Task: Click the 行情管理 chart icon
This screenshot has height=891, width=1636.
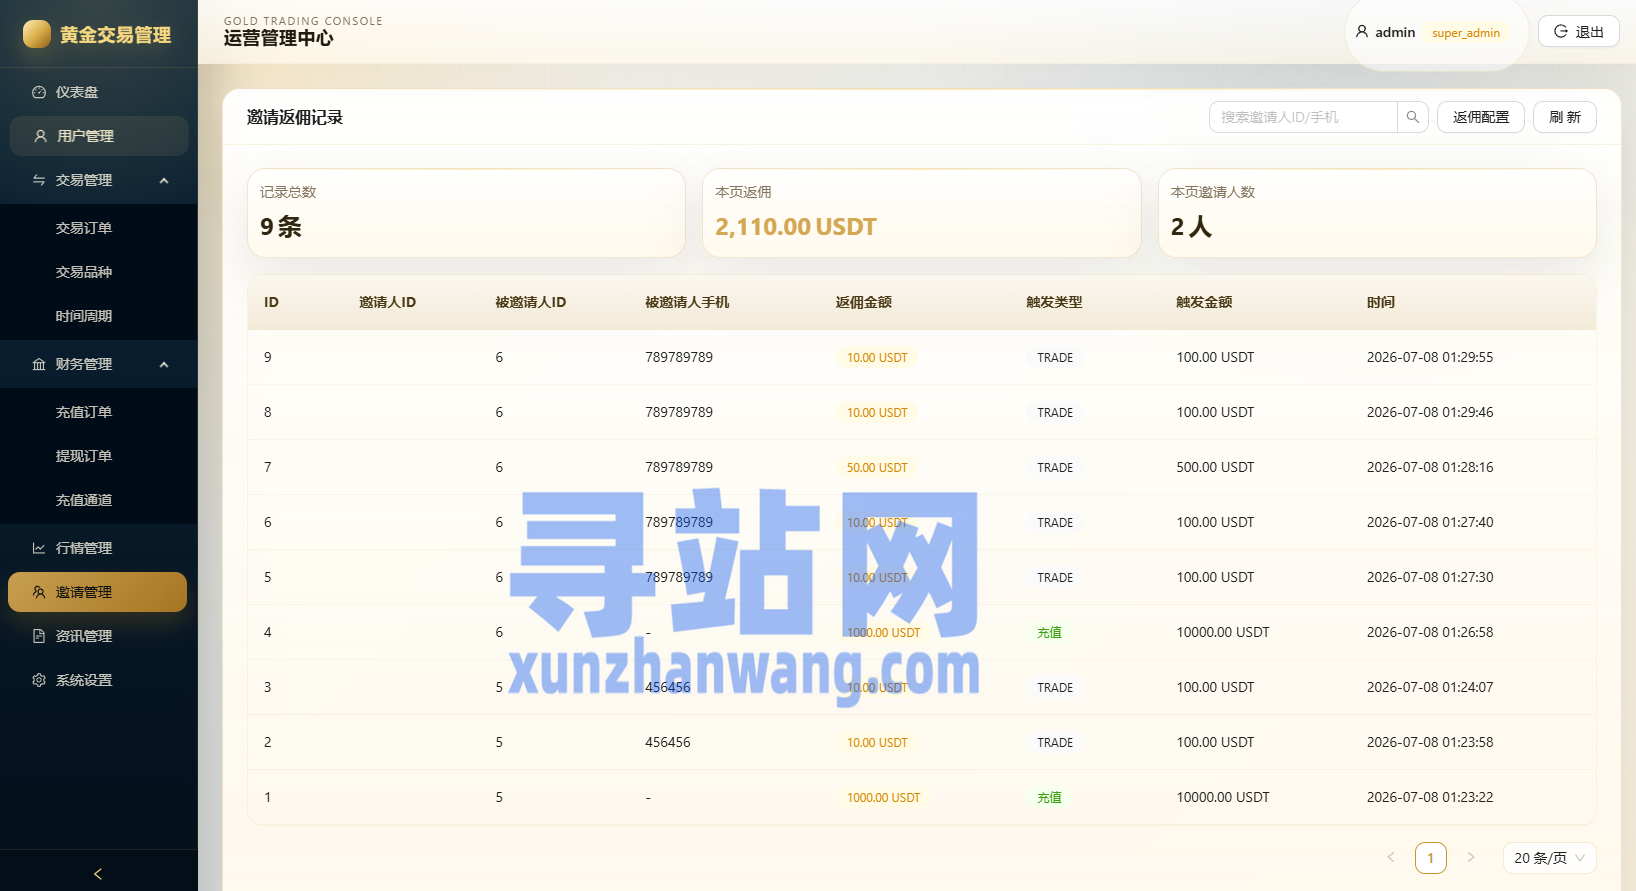Action: [39, 548]
